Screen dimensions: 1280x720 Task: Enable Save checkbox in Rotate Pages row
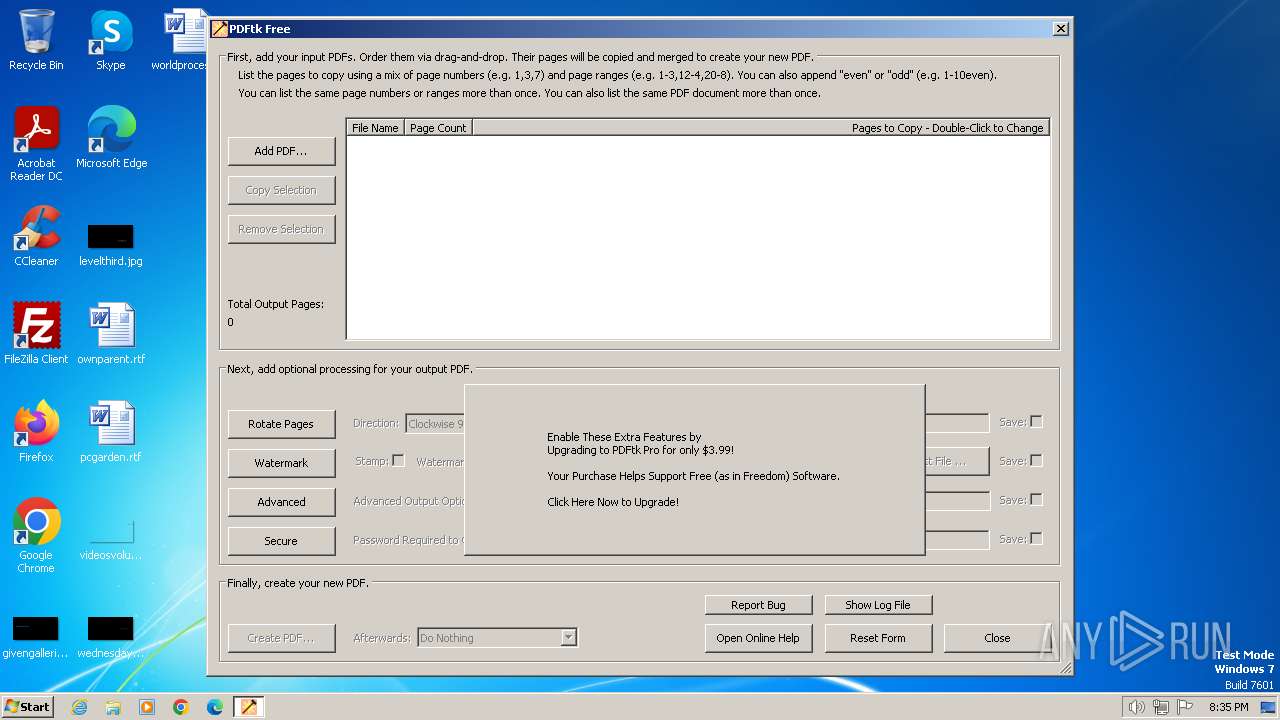[1036, 421]
